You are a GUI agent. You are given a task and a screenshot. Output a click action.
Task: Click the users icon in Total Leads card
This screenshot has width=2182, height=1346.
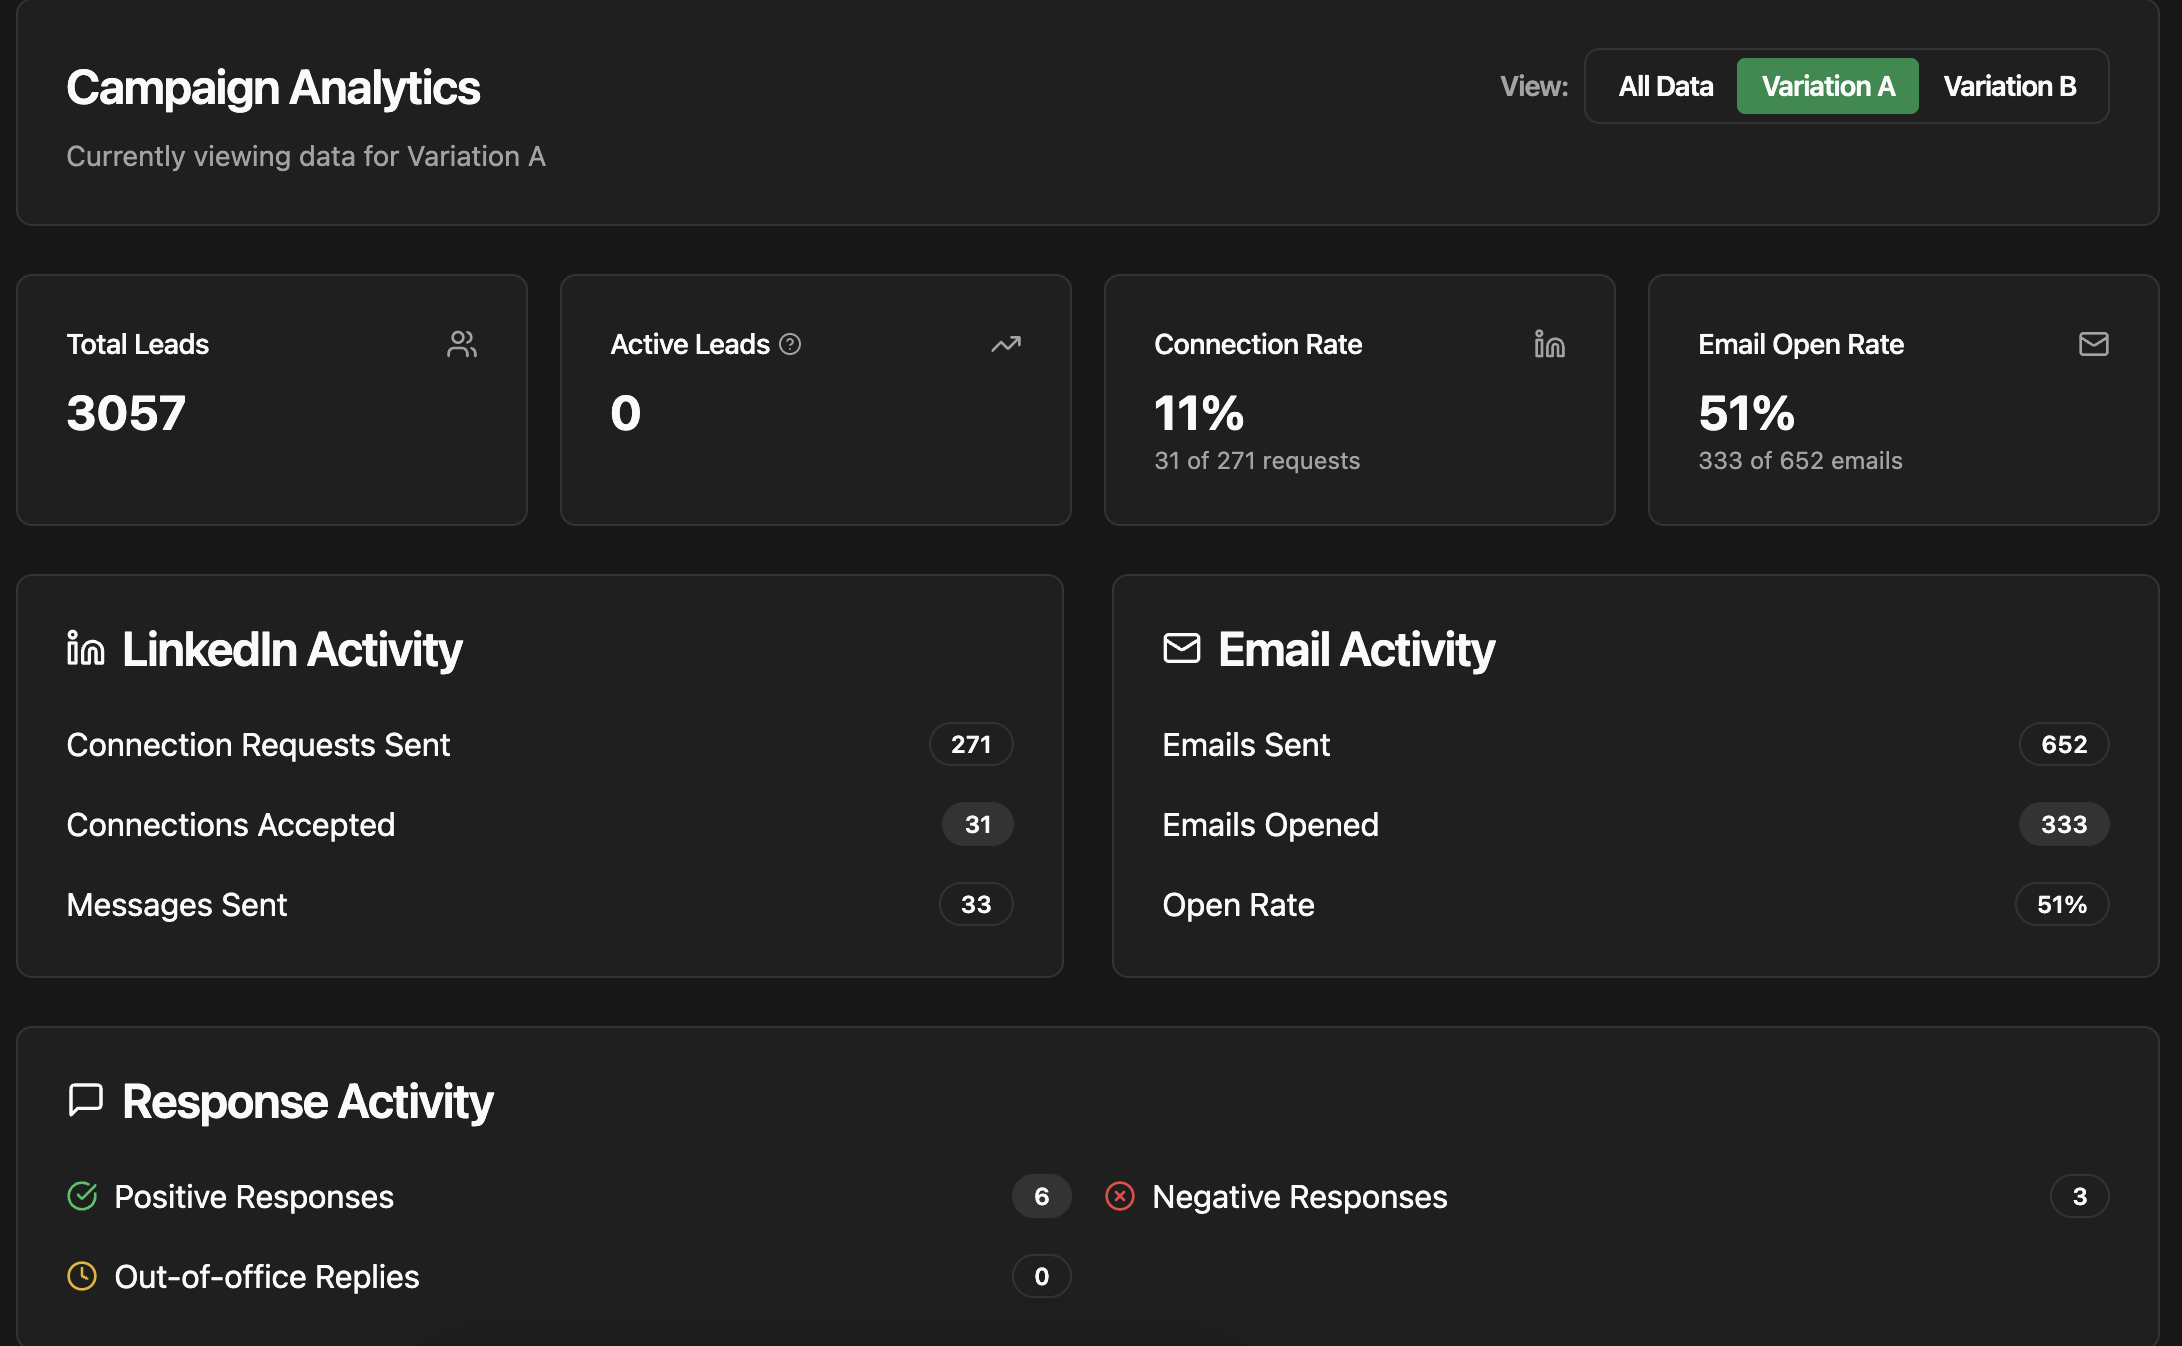pos(461,344)
